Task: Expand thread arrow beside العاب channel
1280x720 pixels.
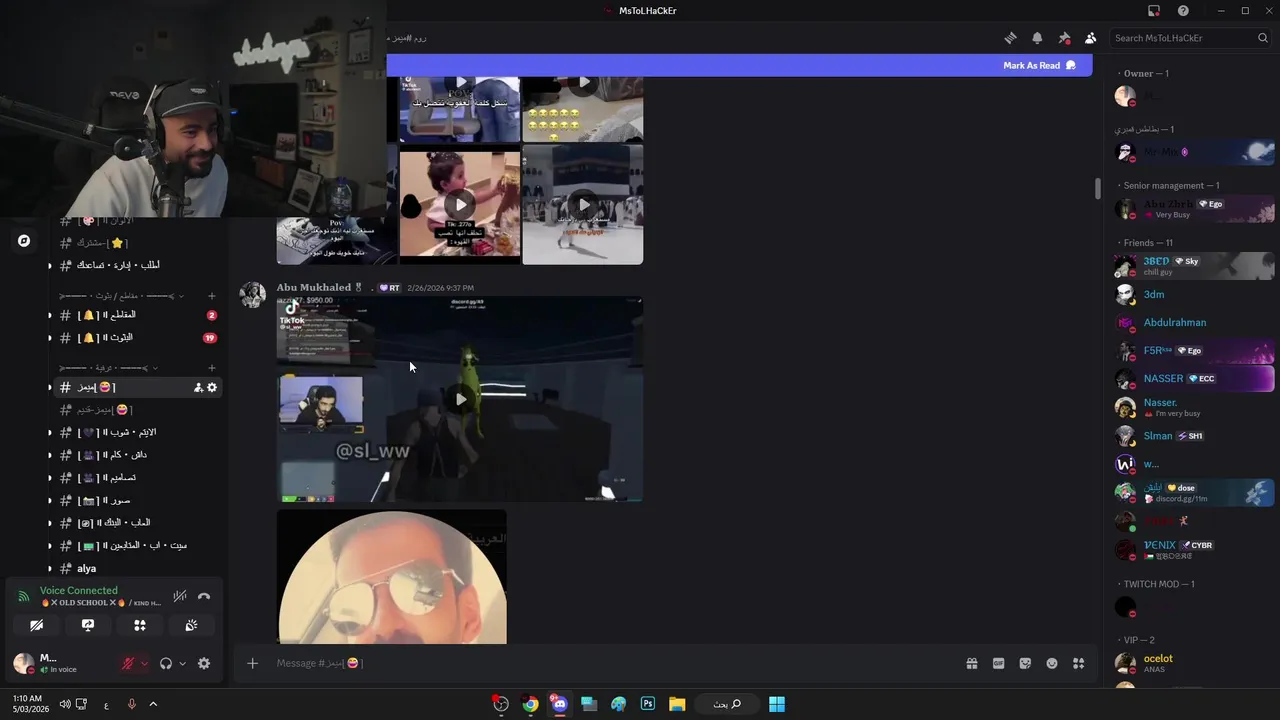Action: point(50,523)
